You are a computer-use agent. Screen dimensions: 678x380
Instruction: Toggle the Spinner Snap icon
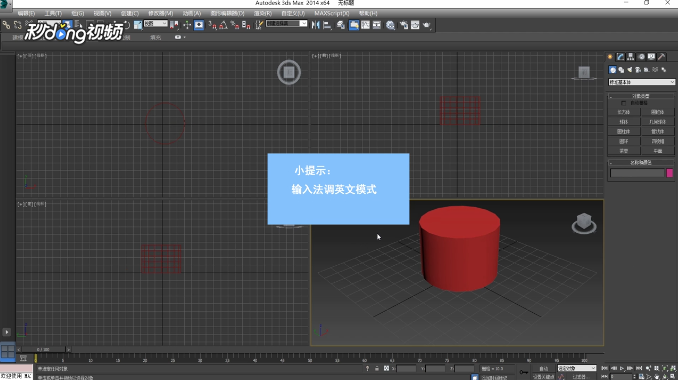246,25
